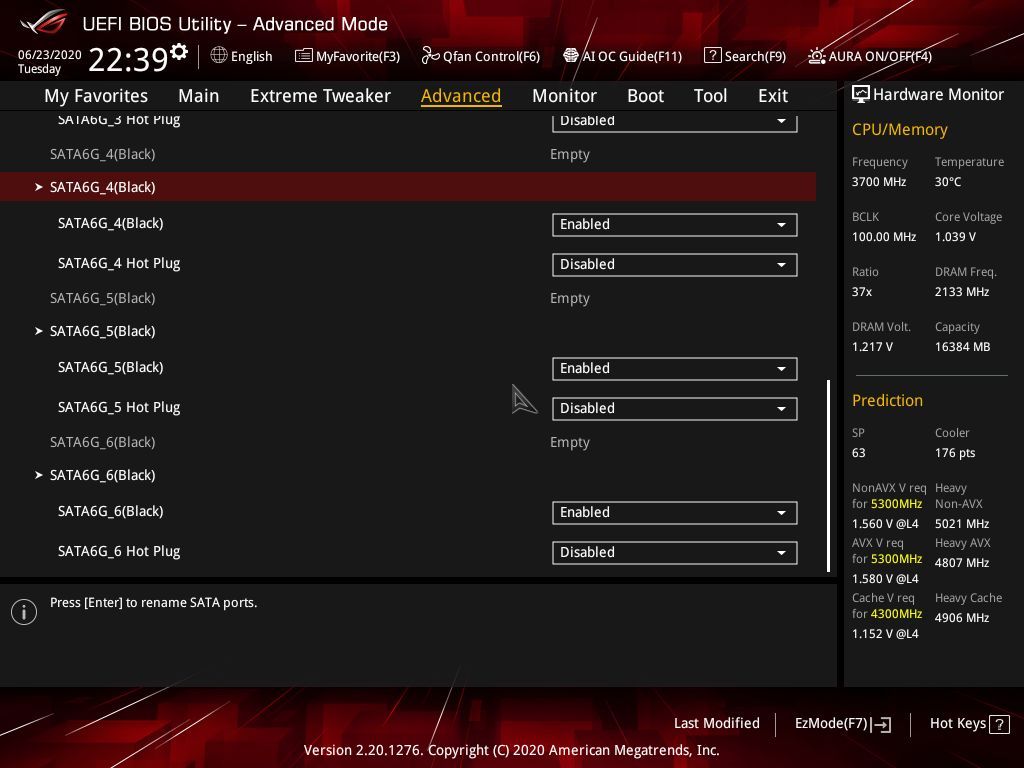Open clock settings gear icon

179,51
